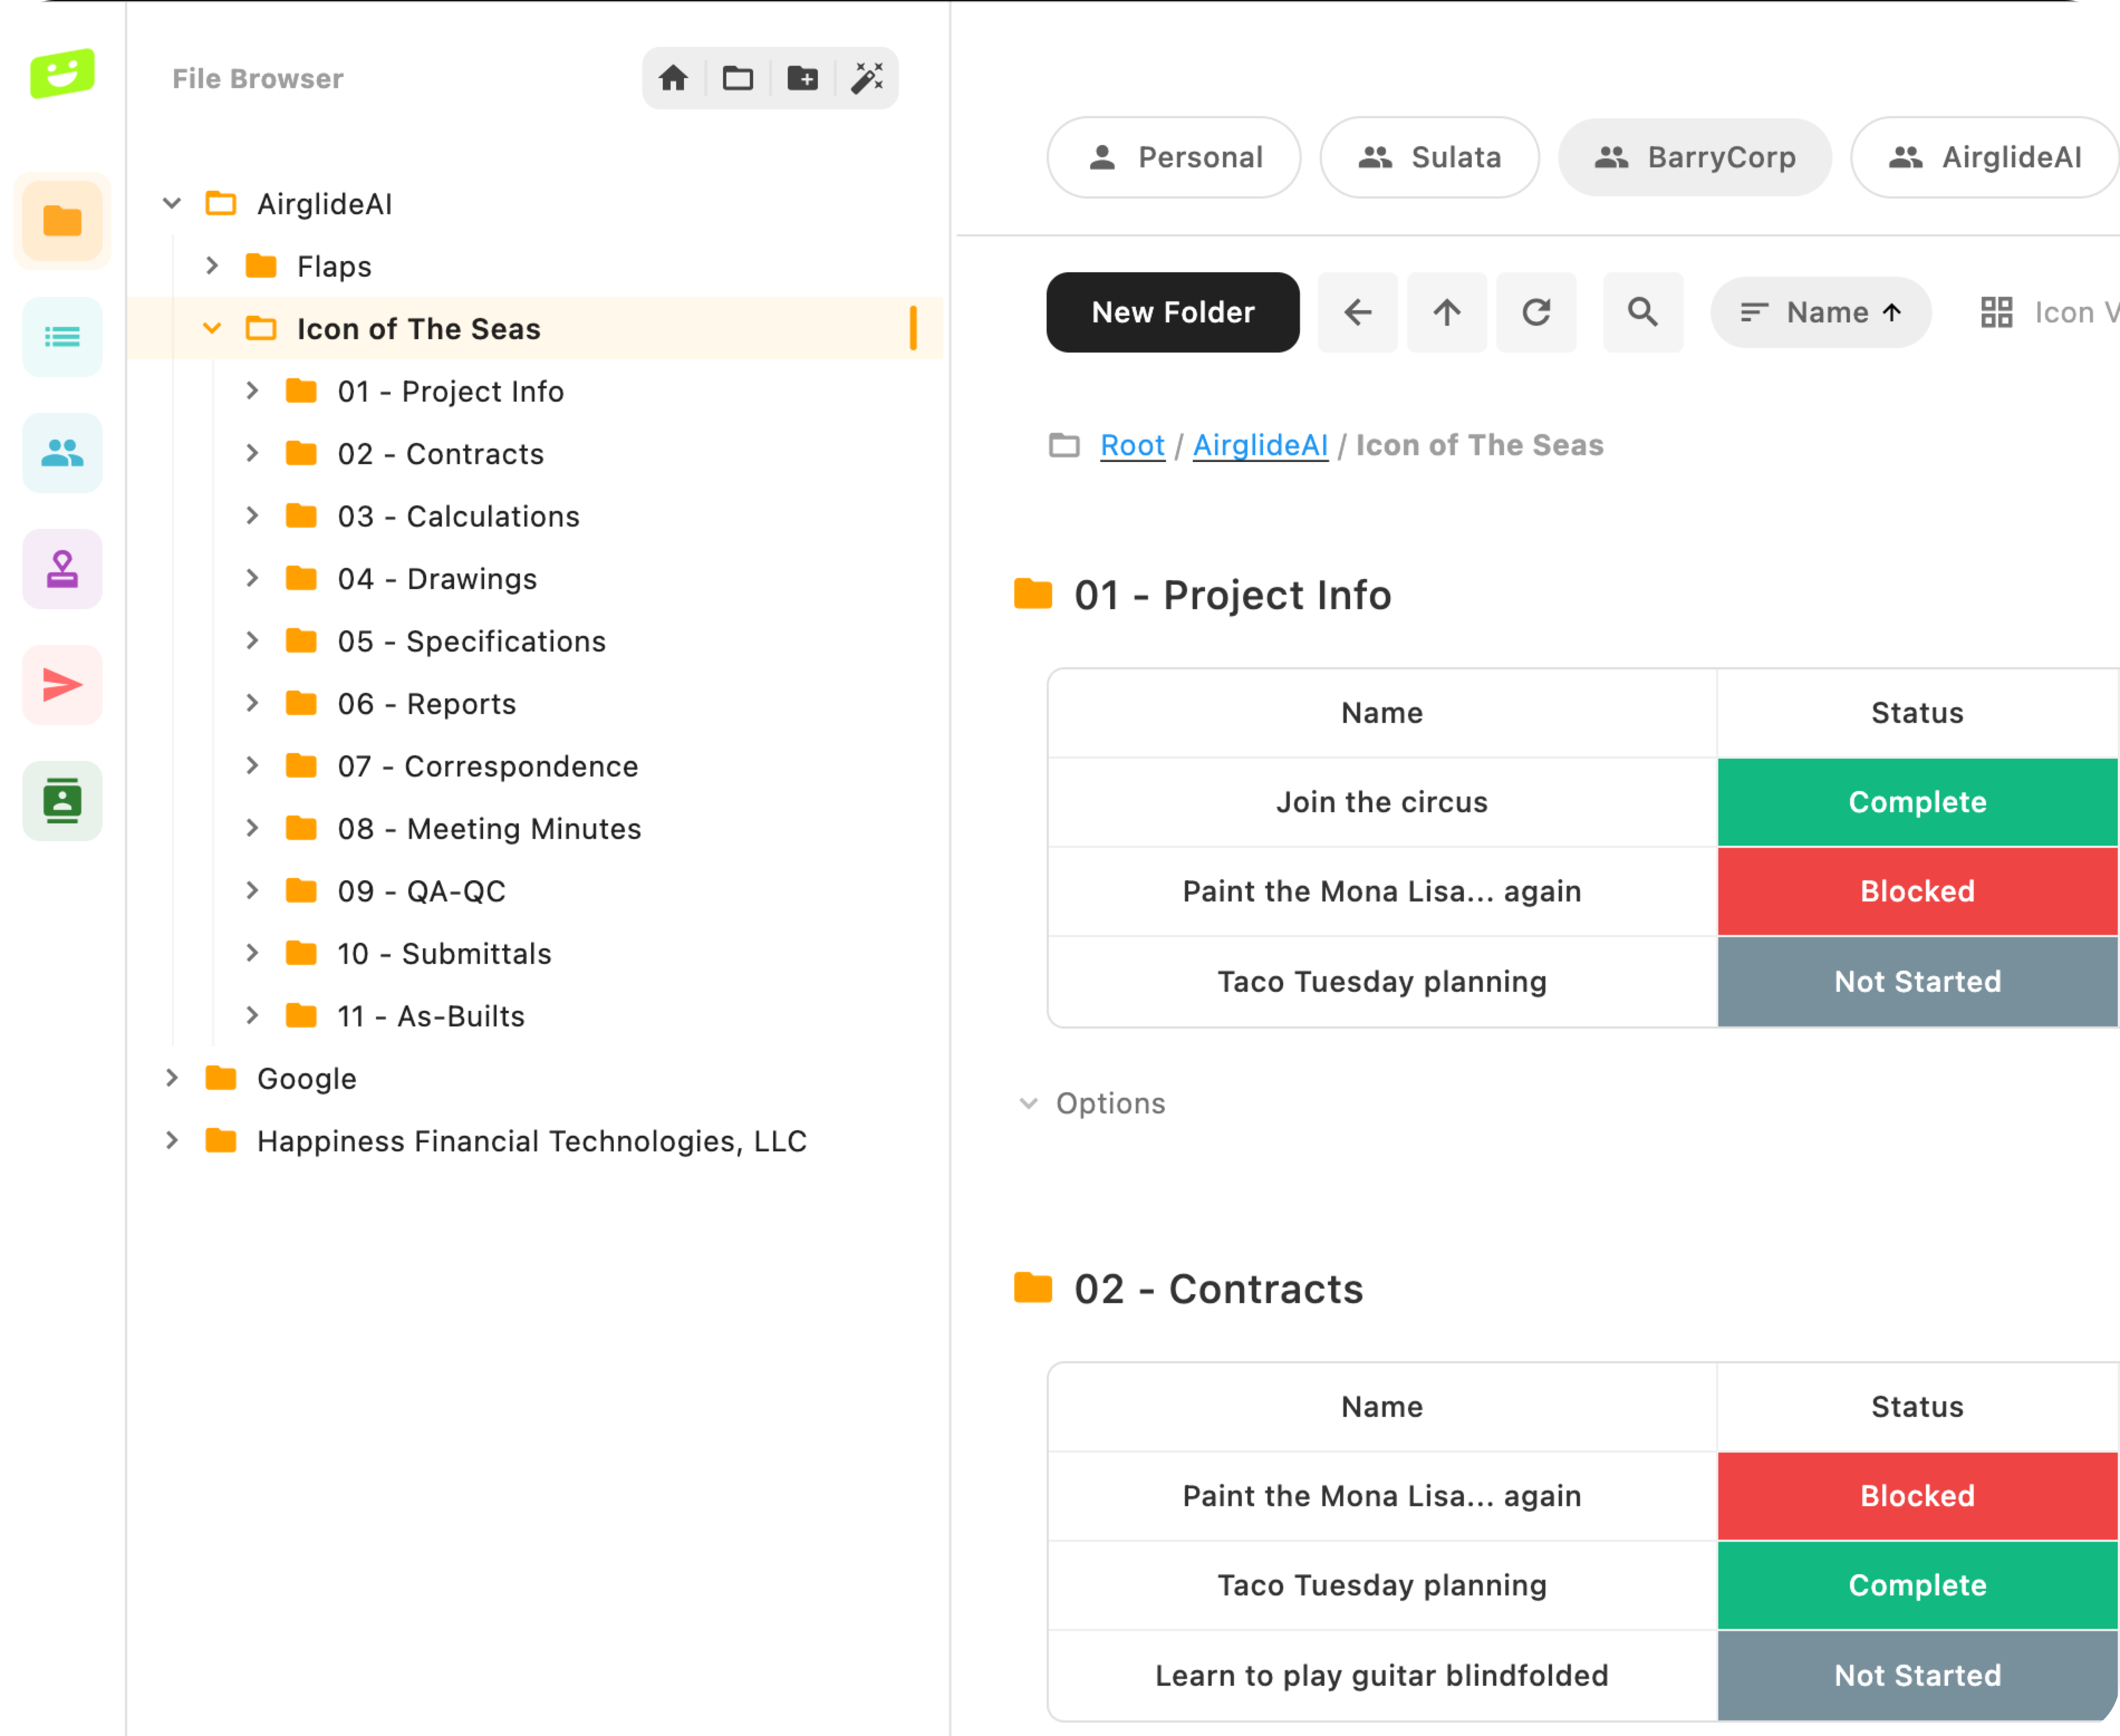The image size is (2120, 1736).
Task: Click the red Blocked status in Project Info
Action: point(1916,891)
